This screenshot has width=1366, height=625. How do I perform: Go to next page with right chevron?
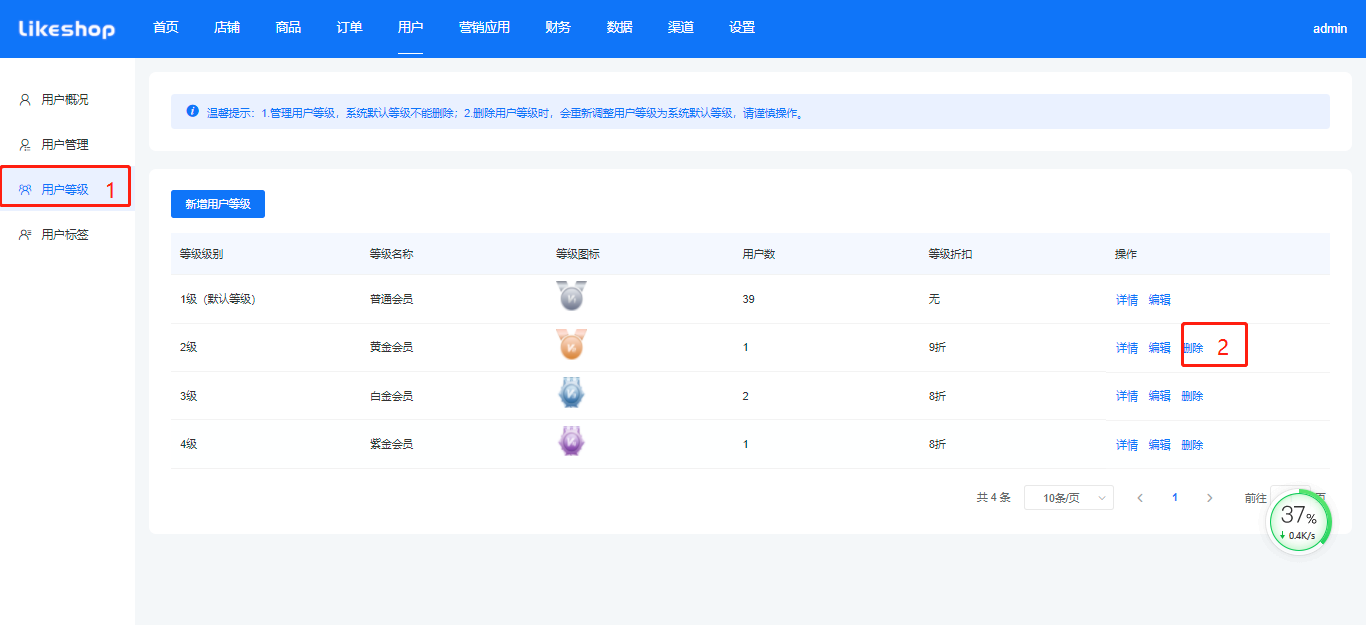coord(1209,498)
